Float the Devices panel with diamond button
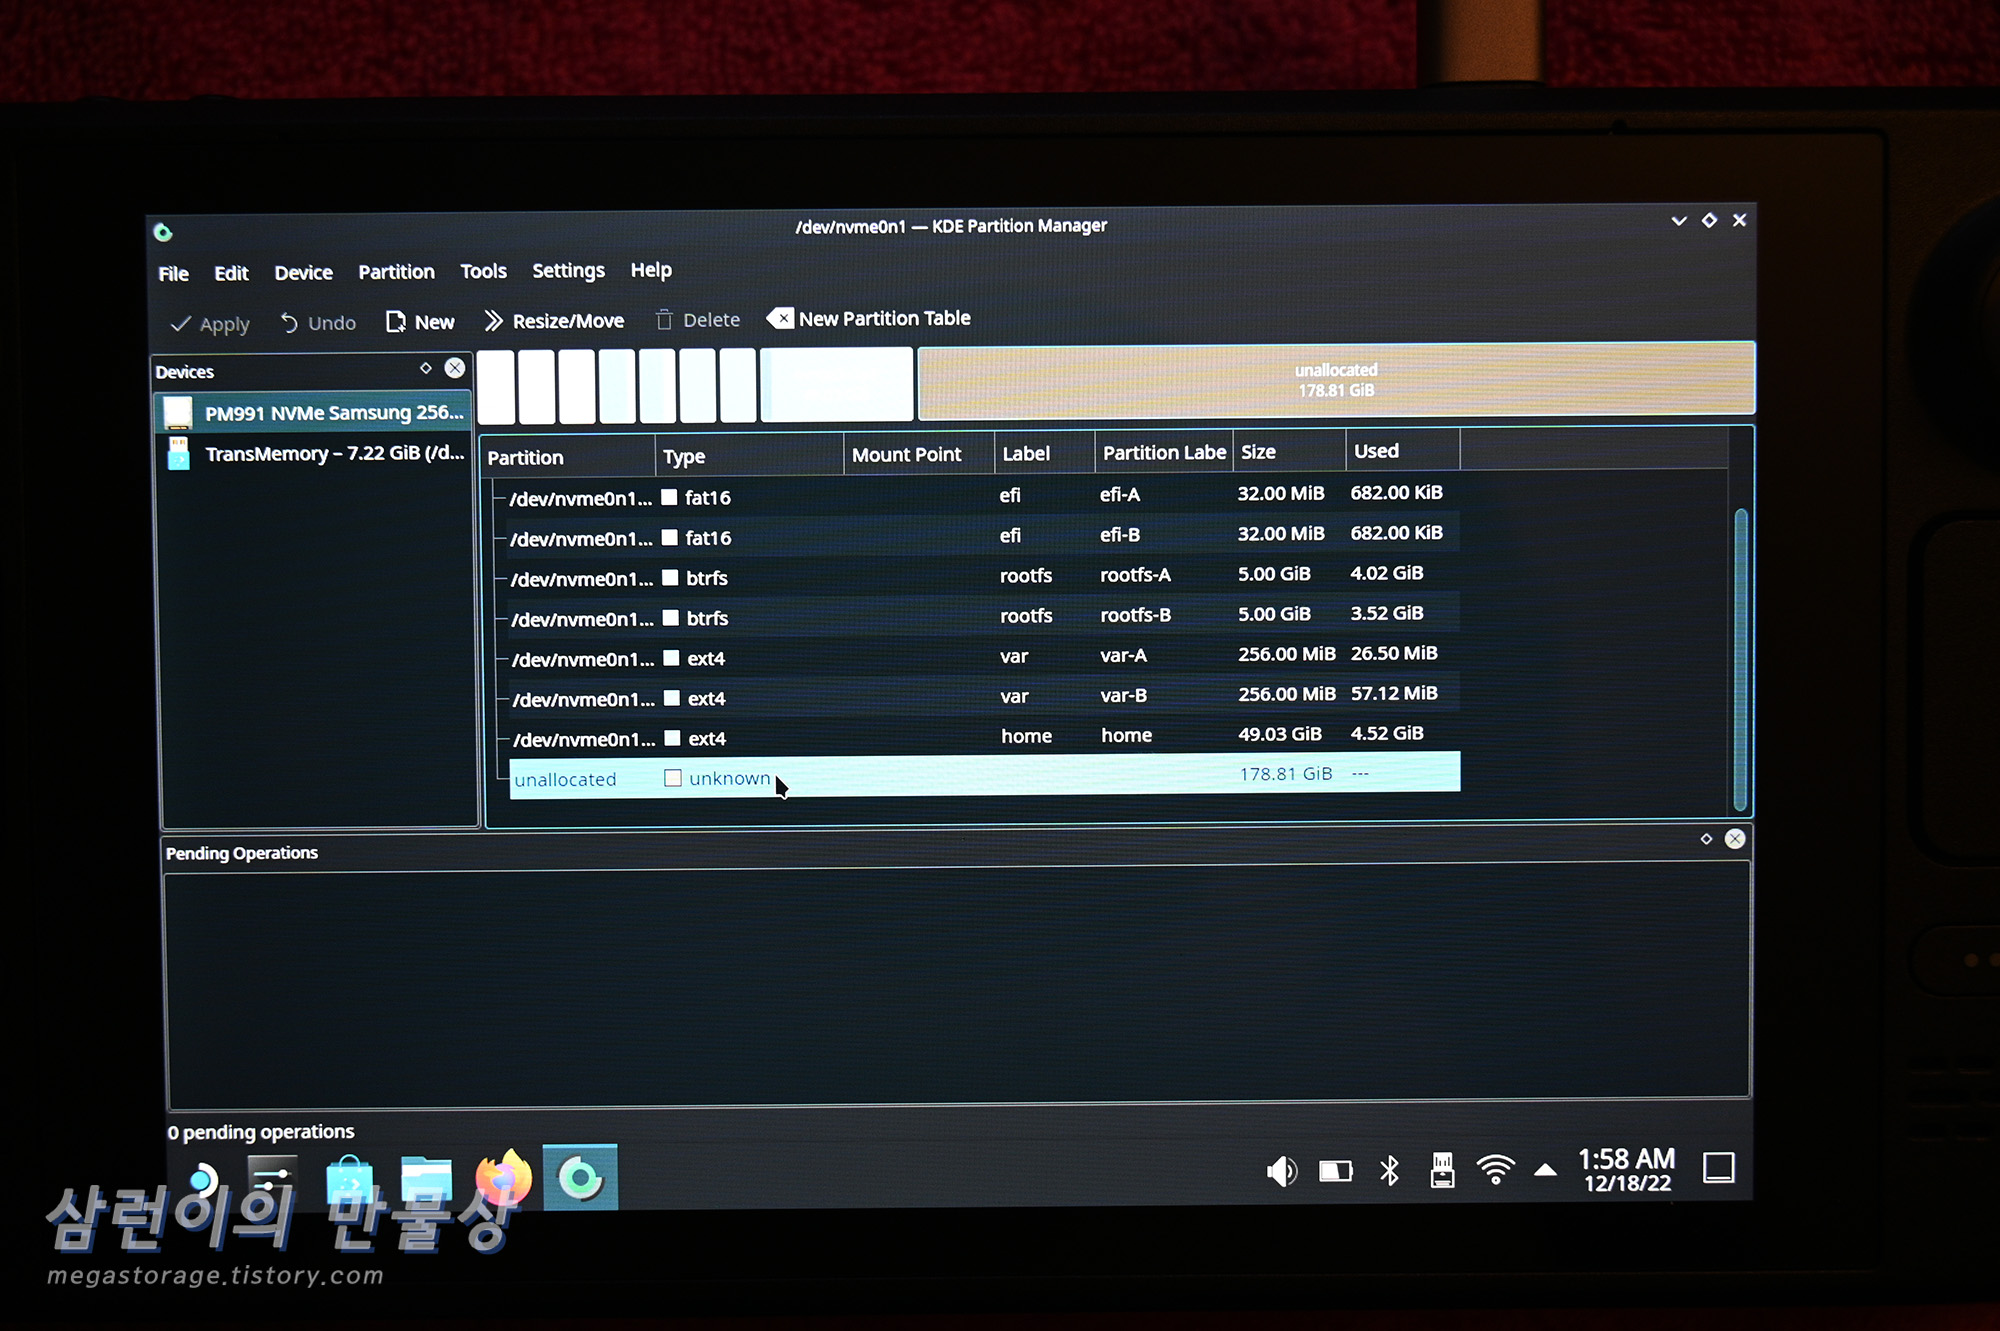This screenshot has height=1331, width=2000. click(x=426, y=368)
